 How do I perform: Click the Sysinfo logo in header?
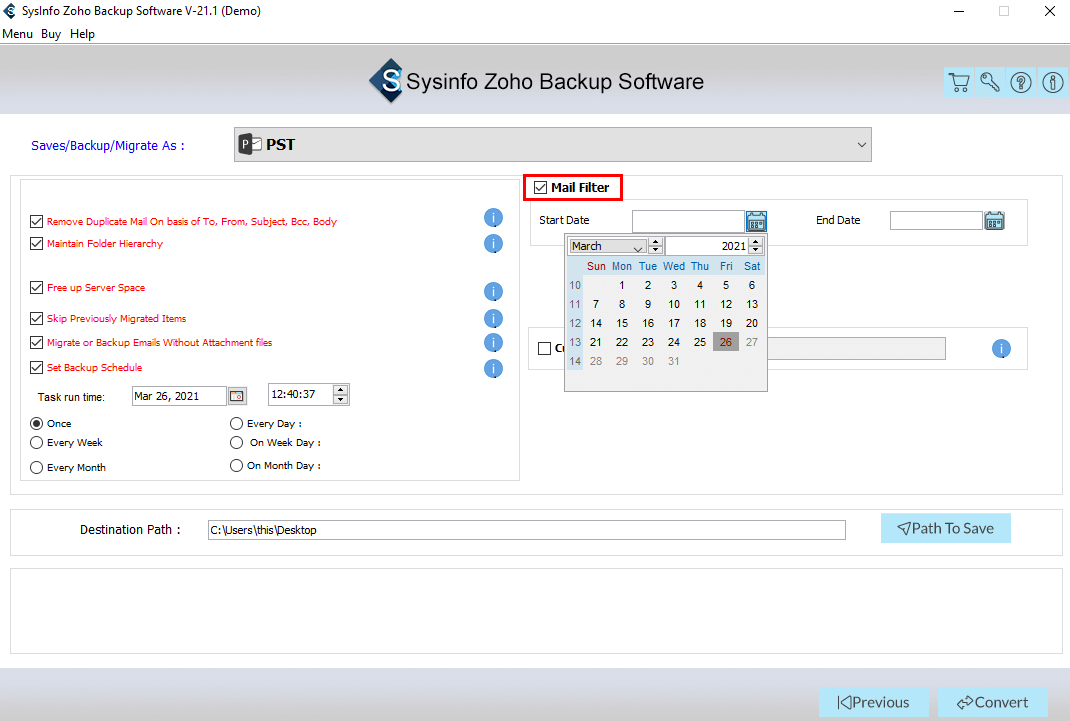(x=387, y=81)
